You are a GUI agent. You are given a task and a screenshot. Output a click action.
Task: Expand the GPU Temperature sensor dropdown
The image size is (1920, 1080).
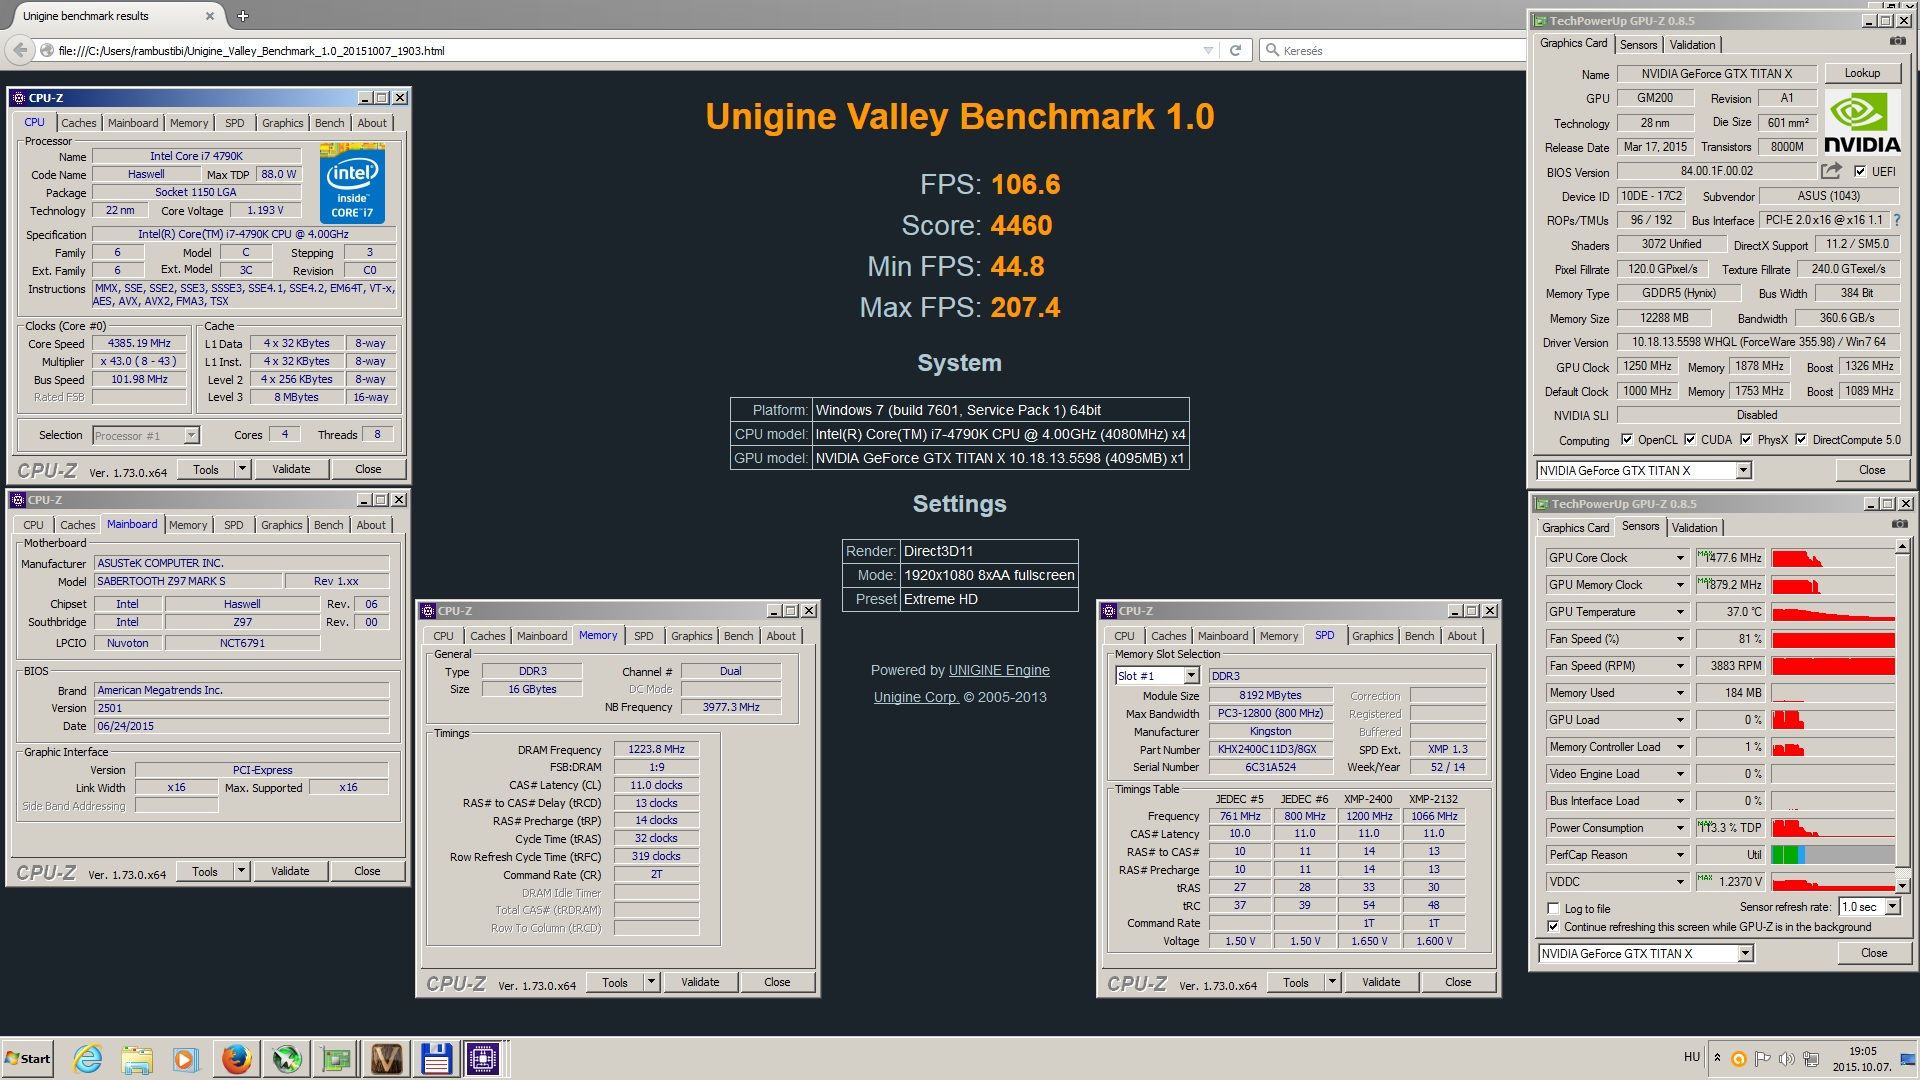[1680, 612]
